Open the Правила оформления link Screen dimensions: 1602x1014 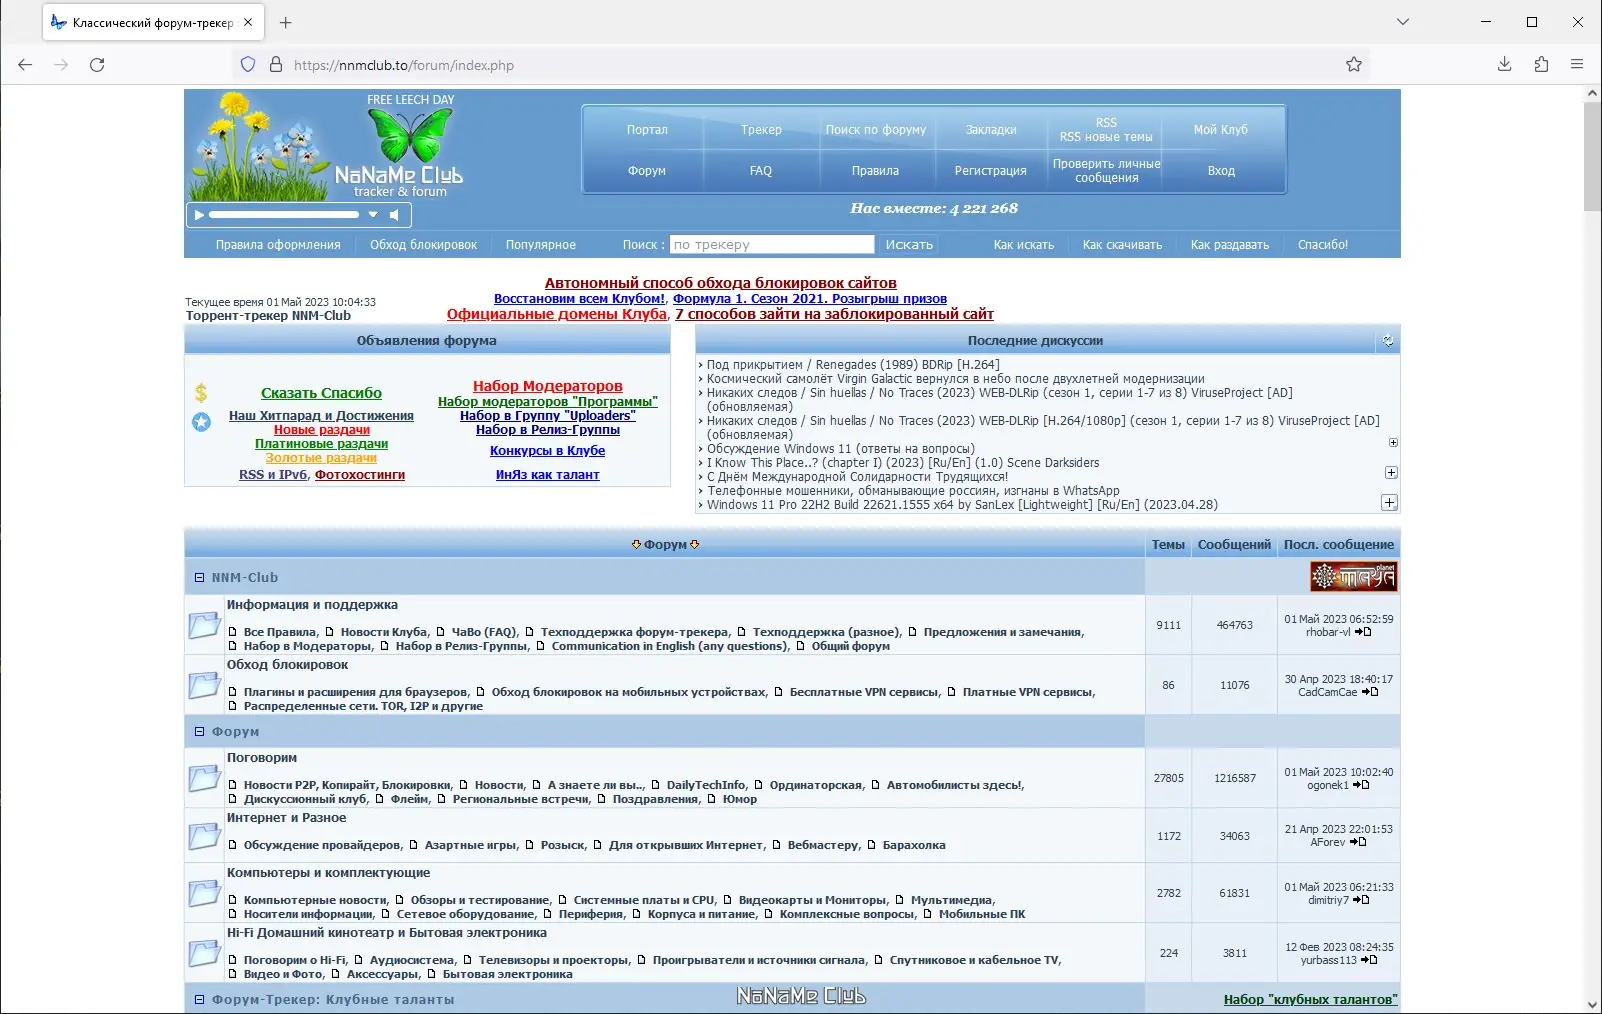(x=278, y=245)
